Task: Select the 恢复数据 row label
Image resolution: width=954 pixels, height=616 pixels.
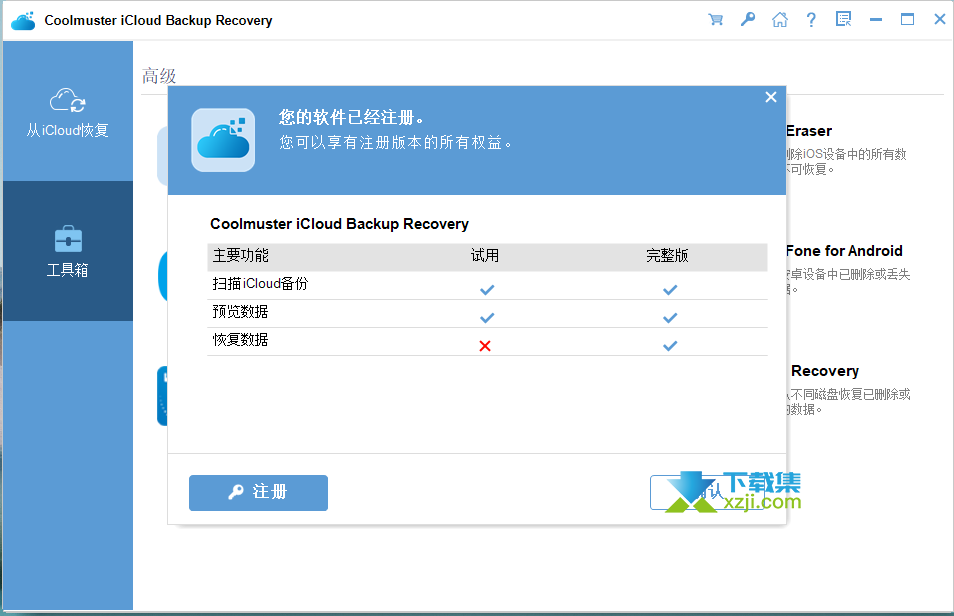Action: [x=240, y=340]
